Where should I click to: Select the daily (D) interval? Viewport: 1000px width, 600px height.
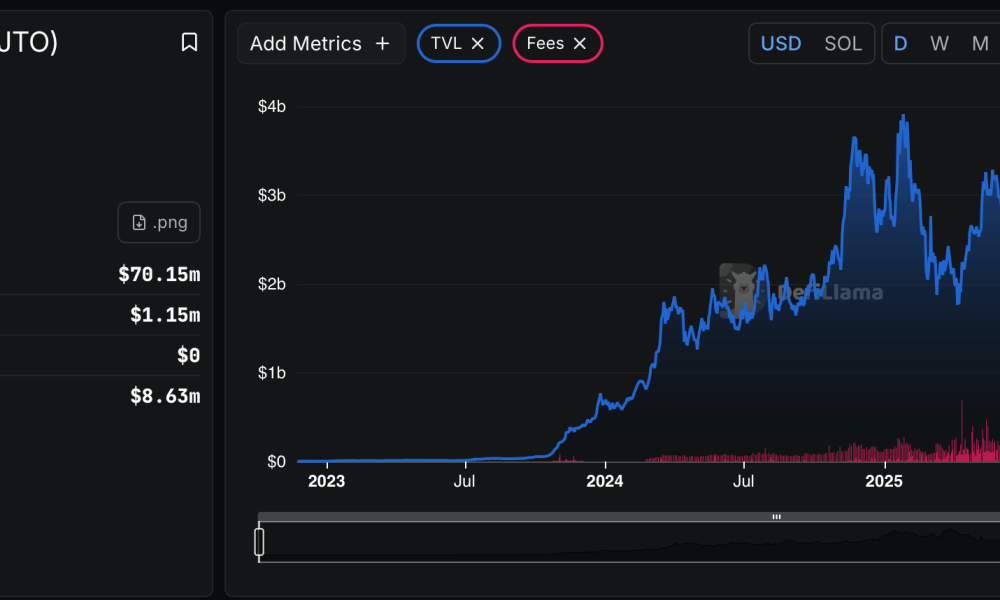(901, 44)
